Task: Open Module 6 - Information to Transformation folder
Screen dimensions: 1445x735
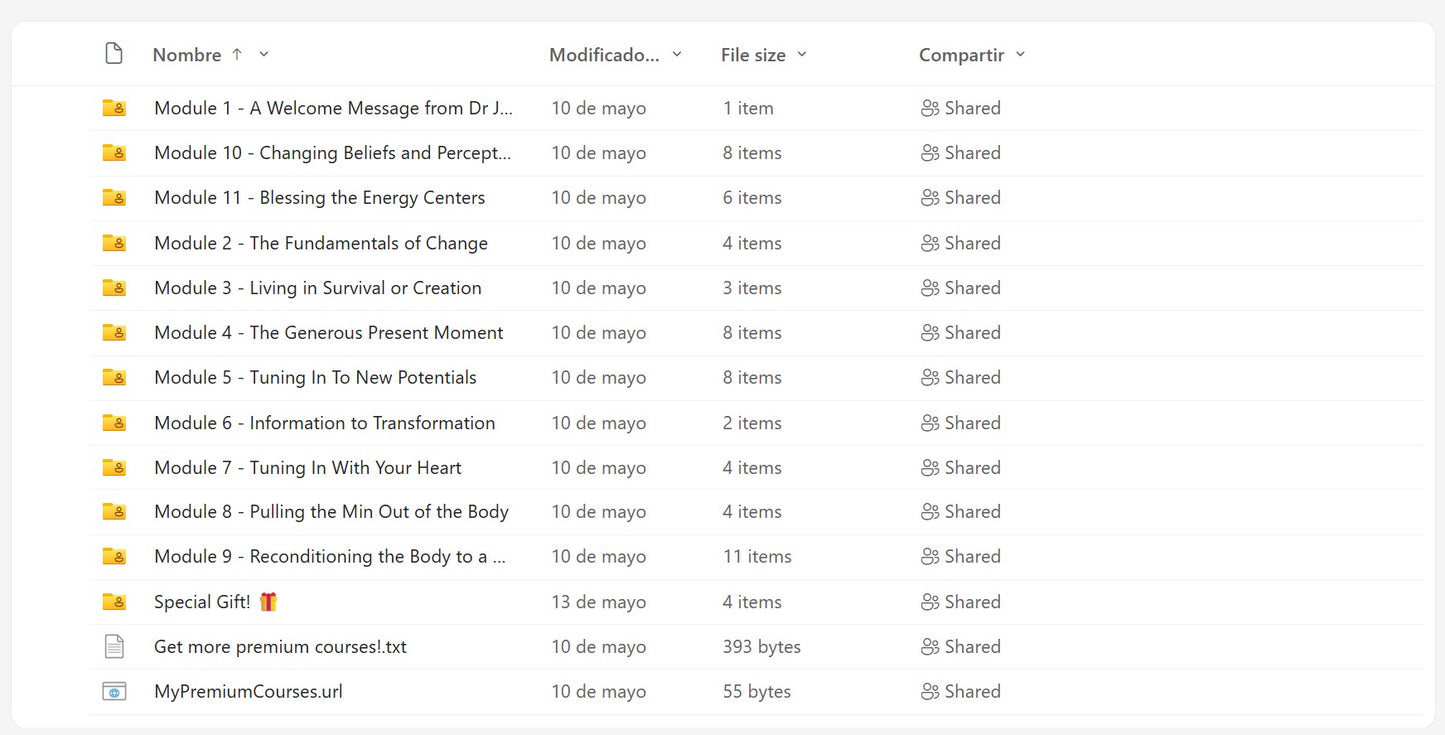Action: tap(324, 423)
